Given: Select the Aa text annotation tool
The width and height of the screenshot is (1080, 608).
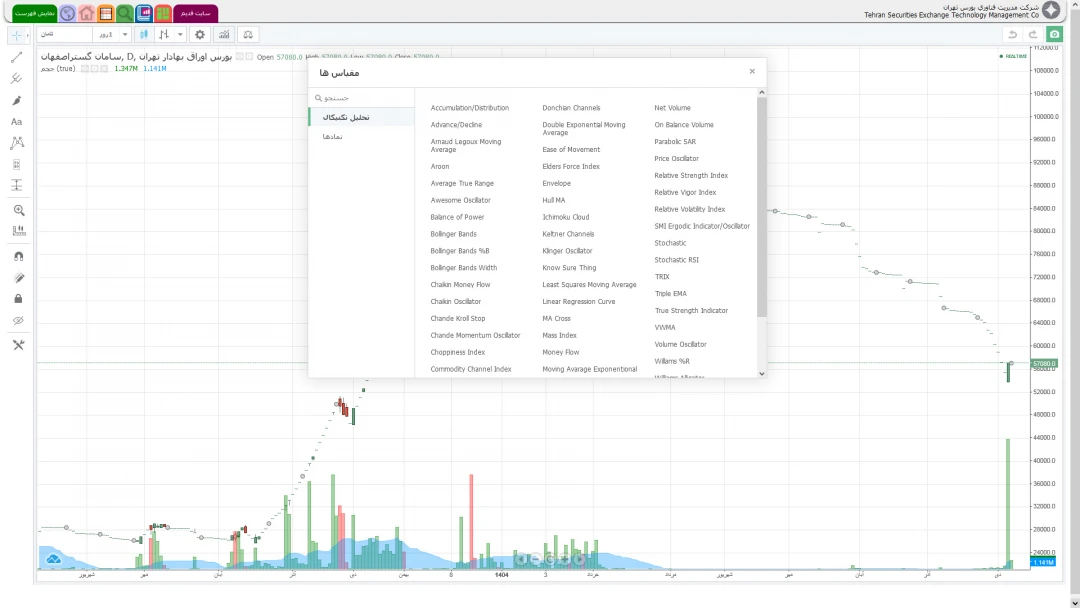Looking at the screenshot, I should coord(17,121).
